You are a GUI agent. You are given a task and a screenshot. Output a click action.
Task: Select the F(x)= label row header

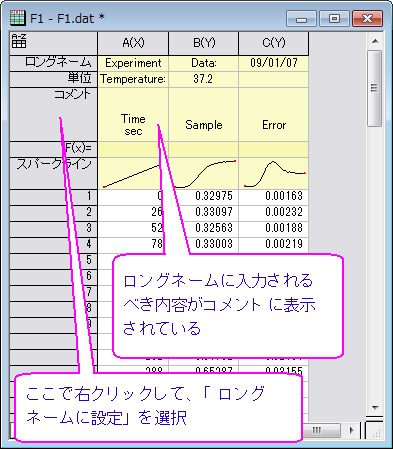[x=54, y=149]
